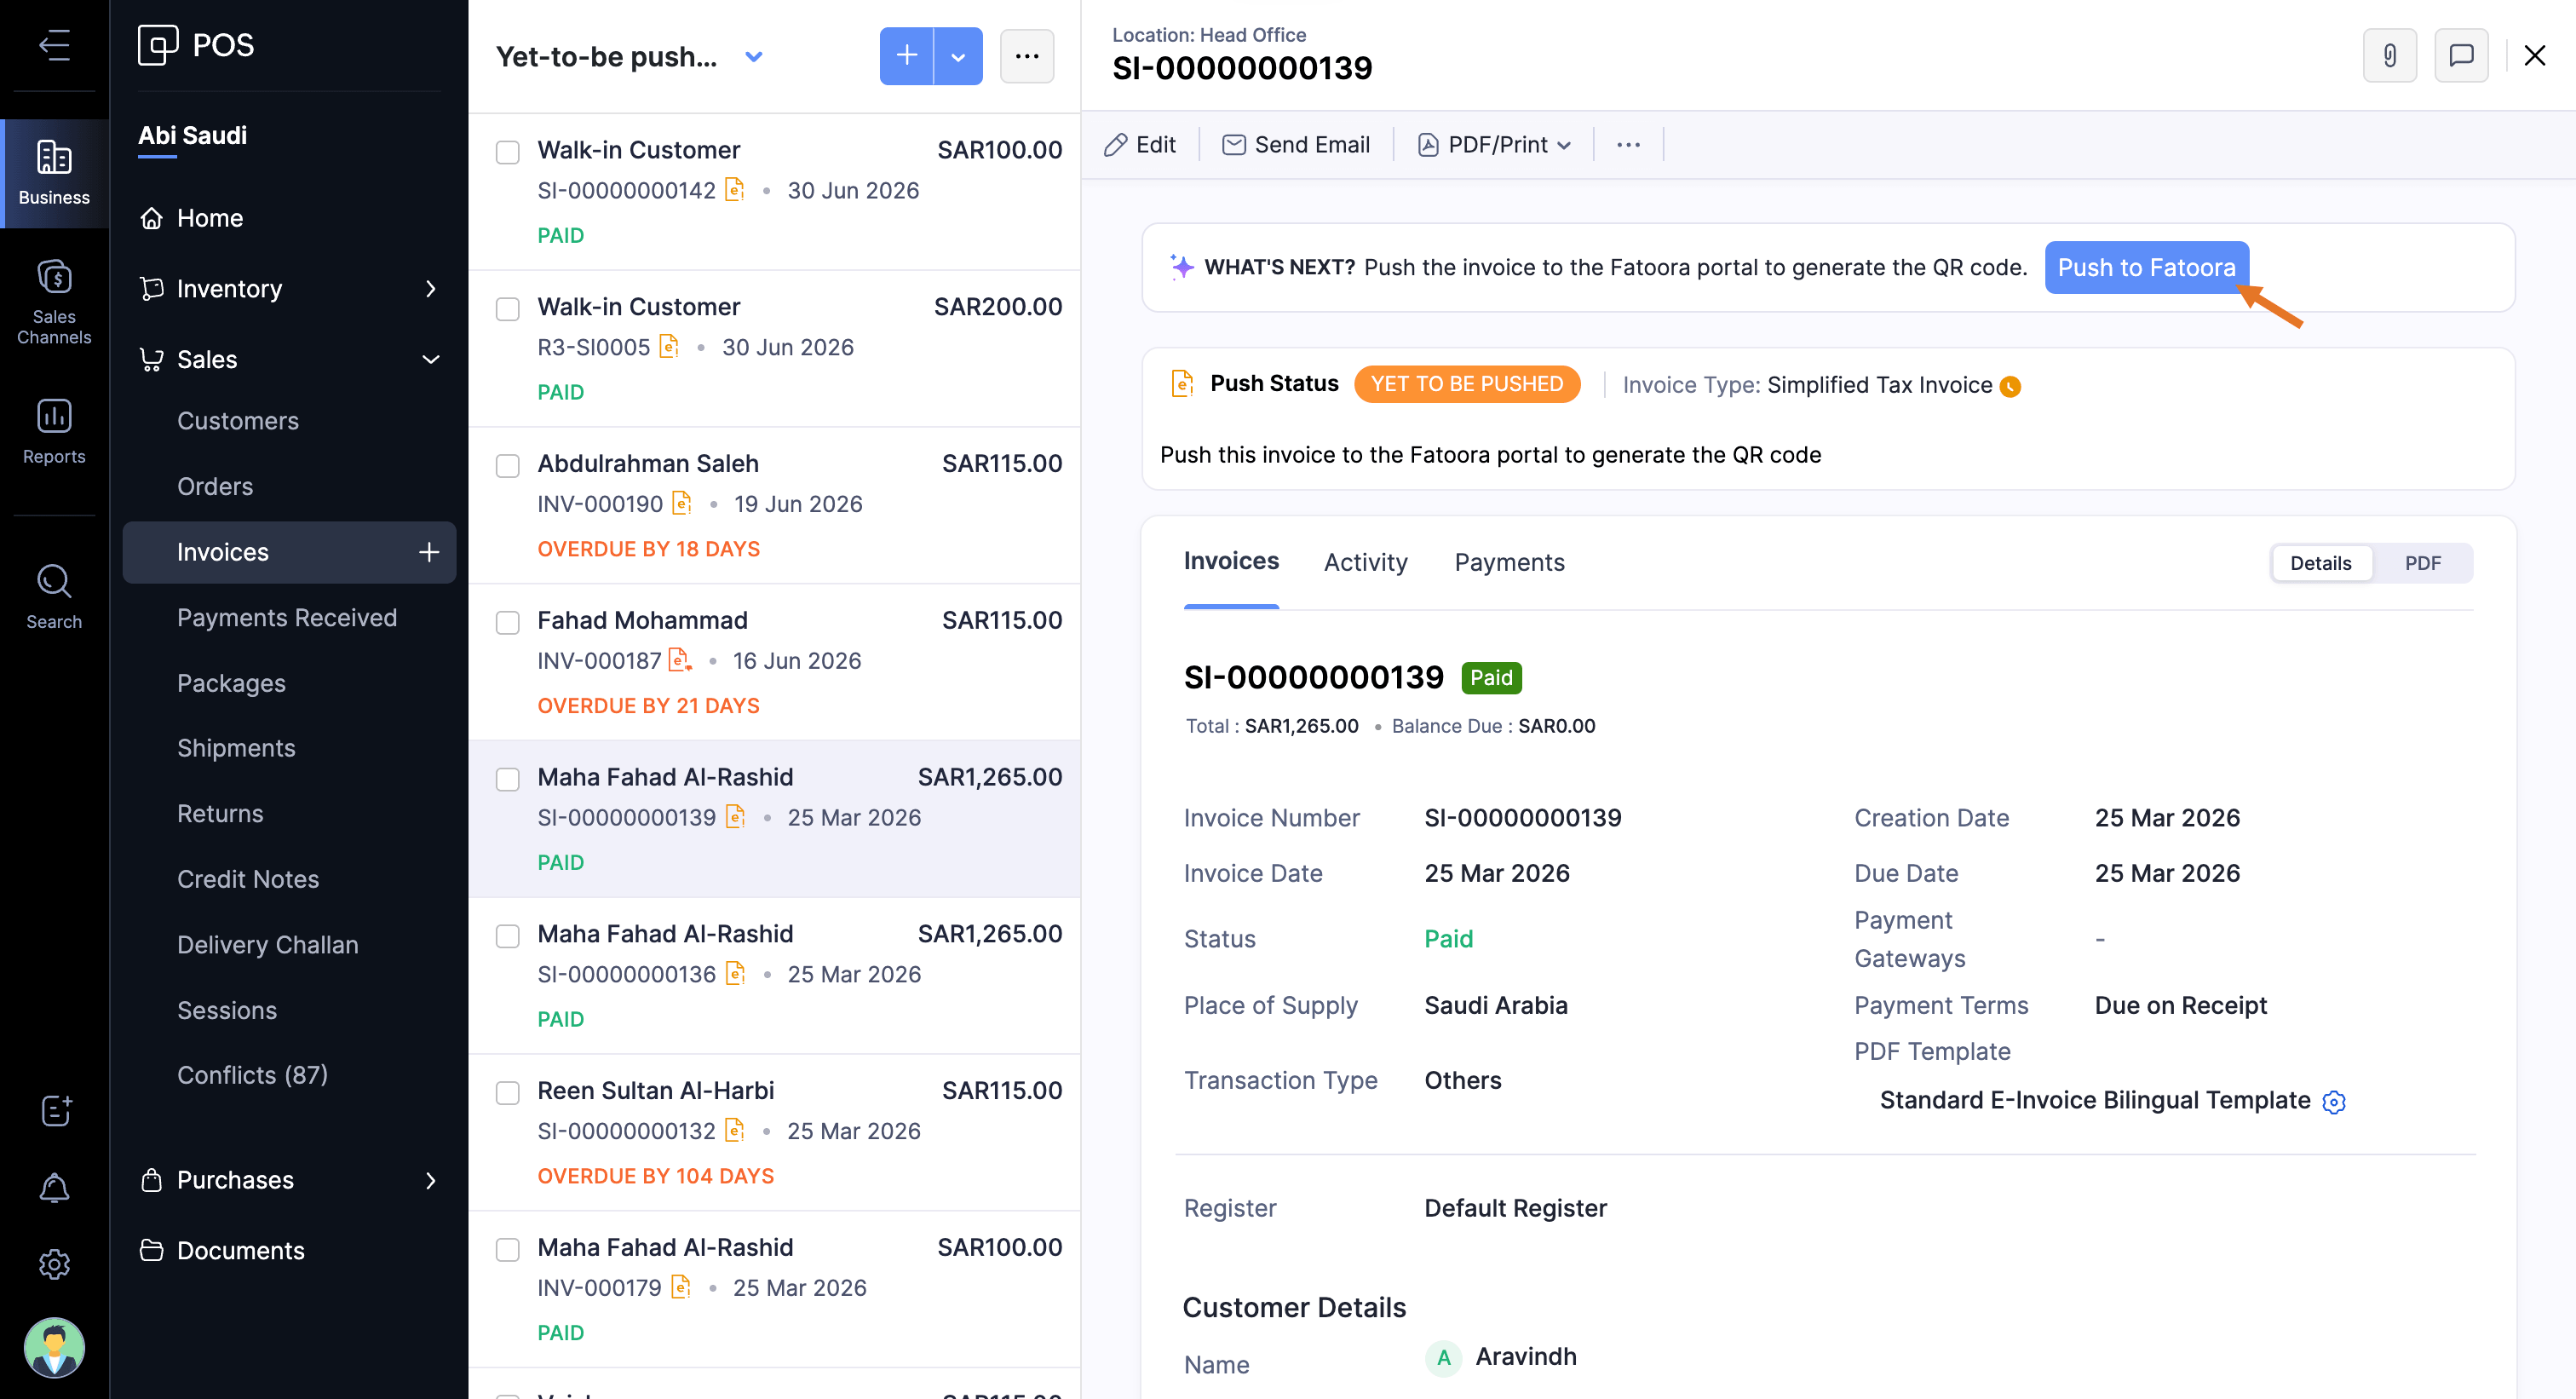Click the e-invoice icon next to SI-00000000142
Image resolution: width=2576 pixels, height=1399 pixels.
[735, 189]
